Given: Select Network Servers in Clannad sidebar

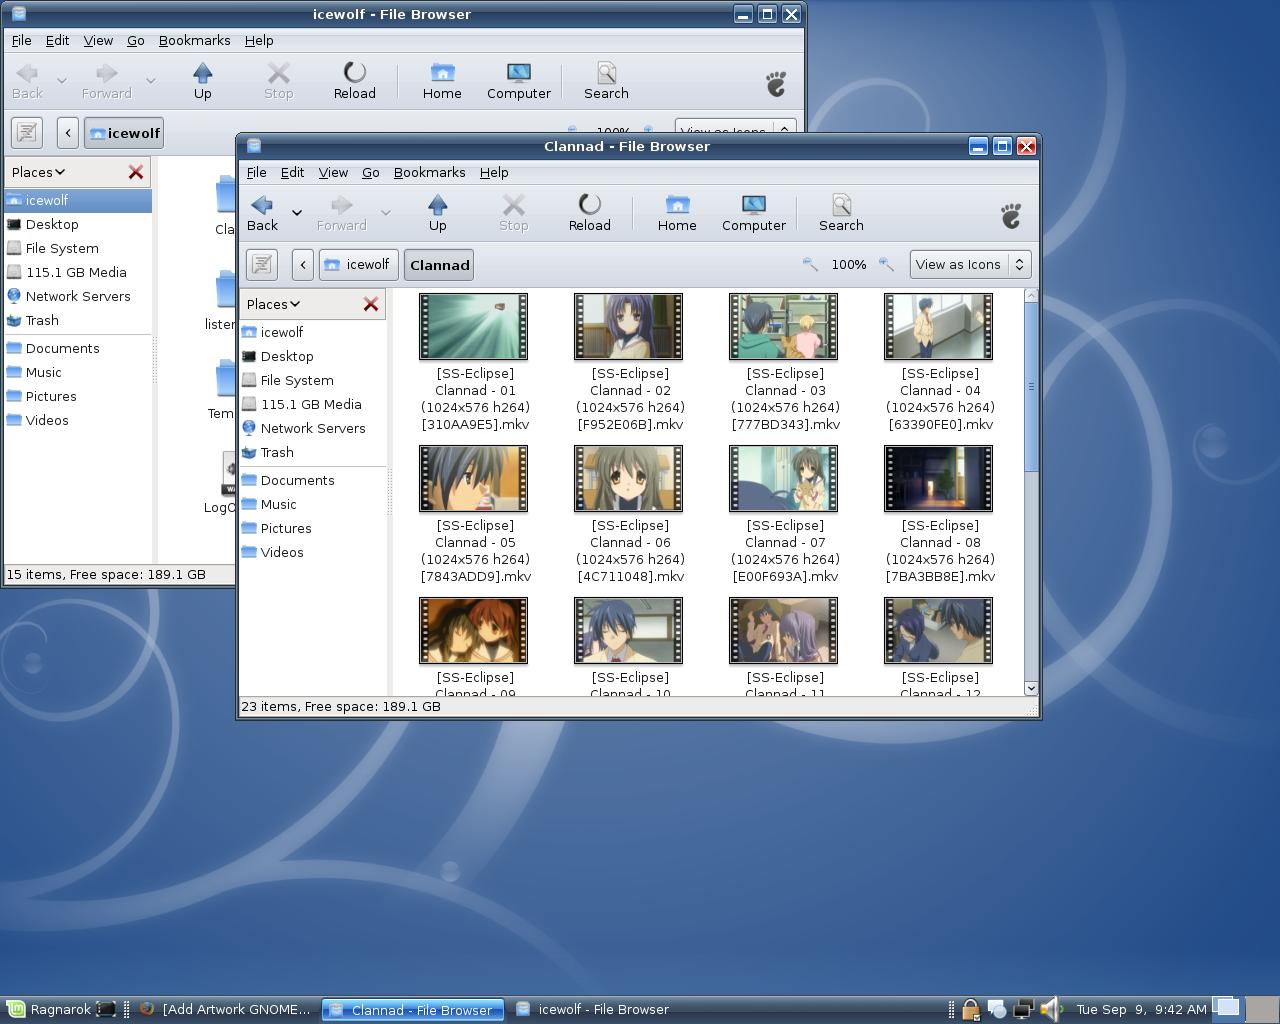Looking at the screenshot, I should pyautogui.click(x=313, y=428).
